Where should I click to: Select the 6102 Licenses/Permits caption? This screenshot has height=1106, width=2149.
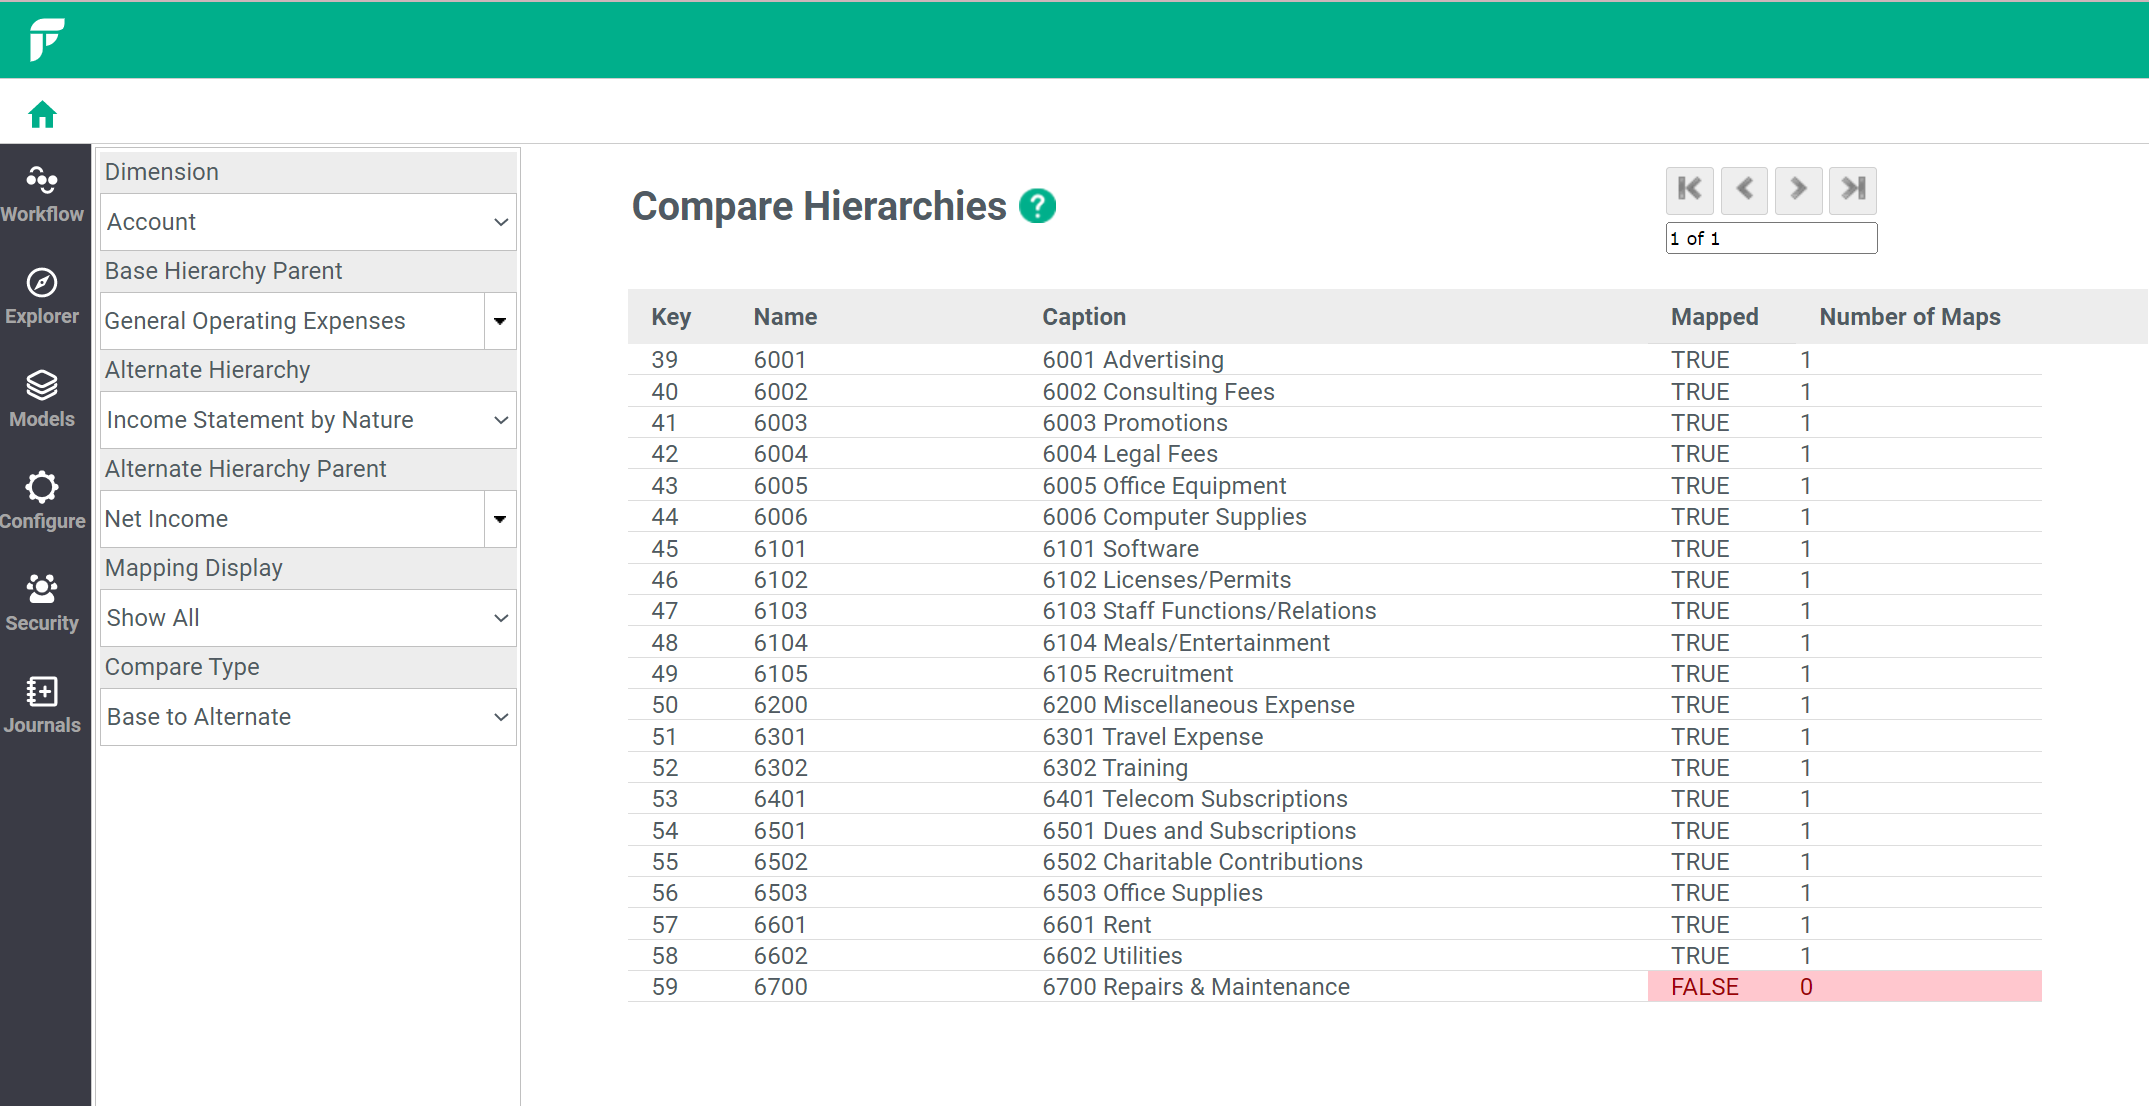click(x=1166, y=580)
